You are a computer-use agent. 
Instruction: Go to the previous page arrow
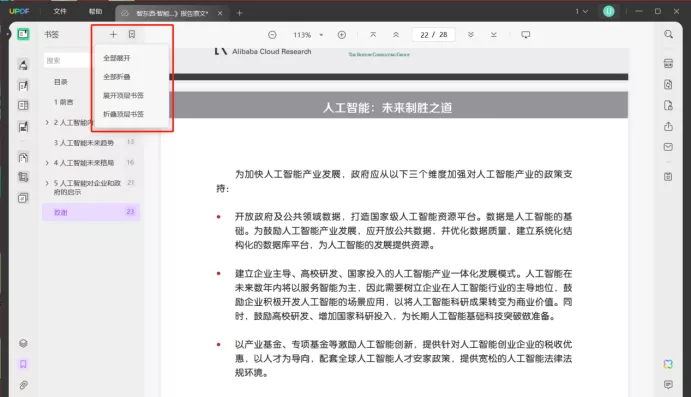point(396,35)
